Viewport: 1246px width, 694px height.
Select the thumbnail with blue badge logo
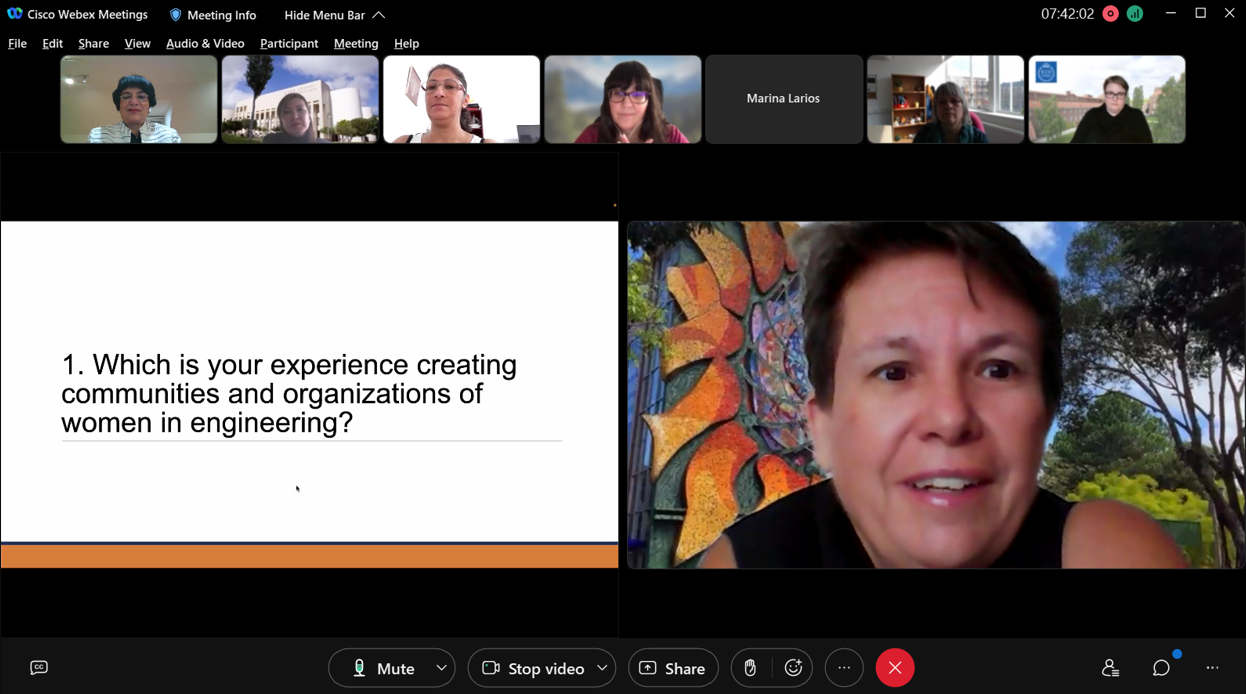(x=1107, y=99)
